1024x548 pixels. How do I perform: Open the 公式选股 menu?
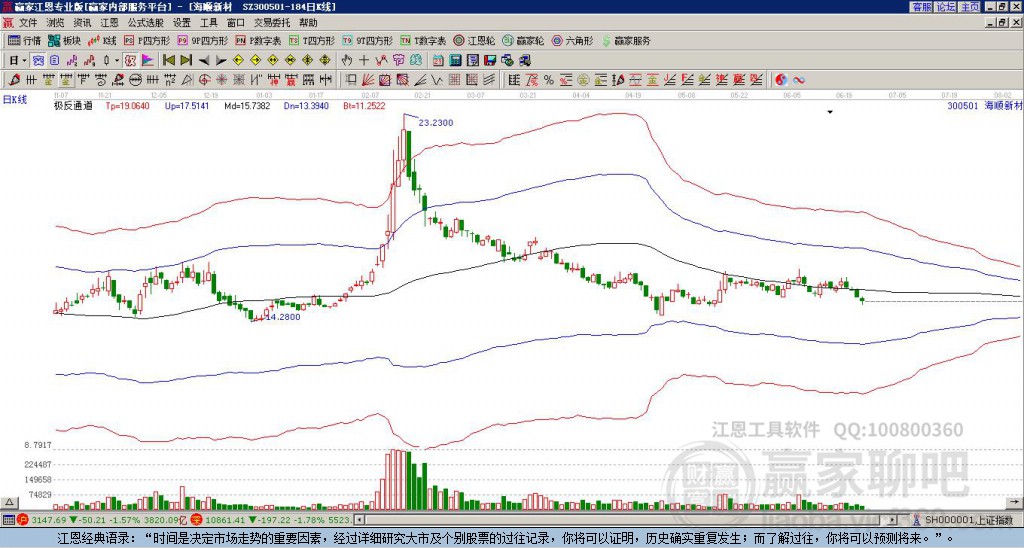(146, 23)
